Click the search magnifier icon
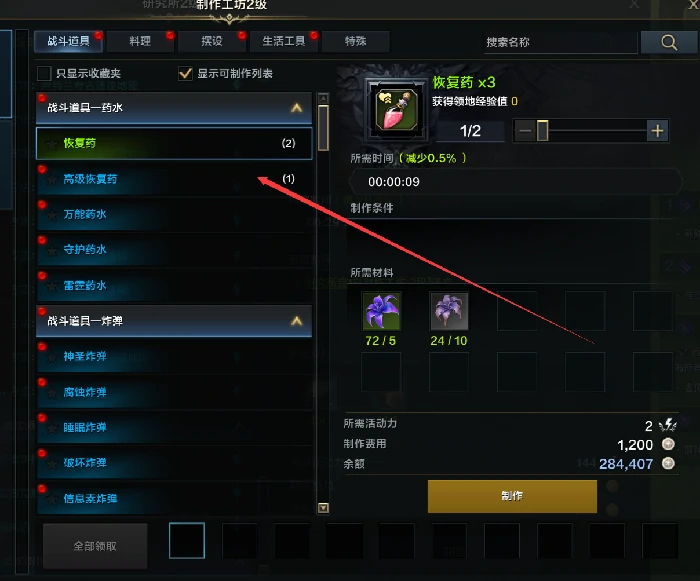 tap(668, 42)
